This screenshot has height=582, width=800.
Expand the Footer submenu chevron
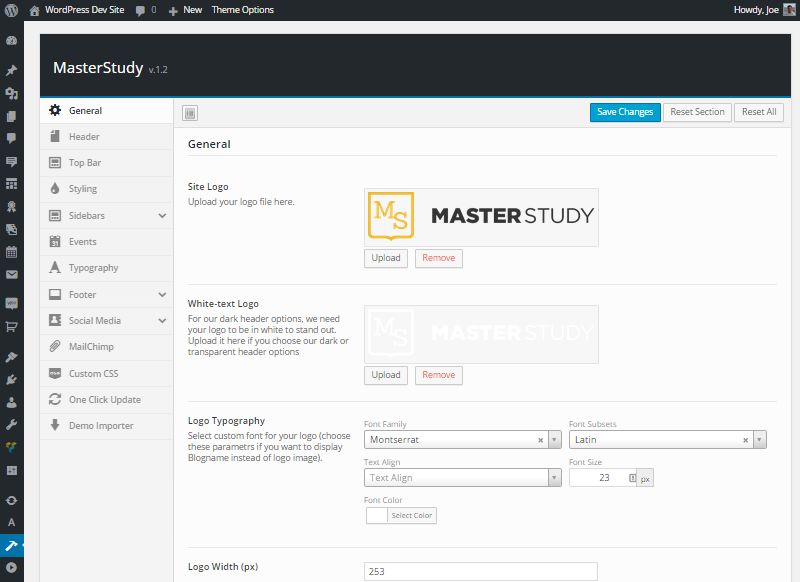(x=162, y=295)
